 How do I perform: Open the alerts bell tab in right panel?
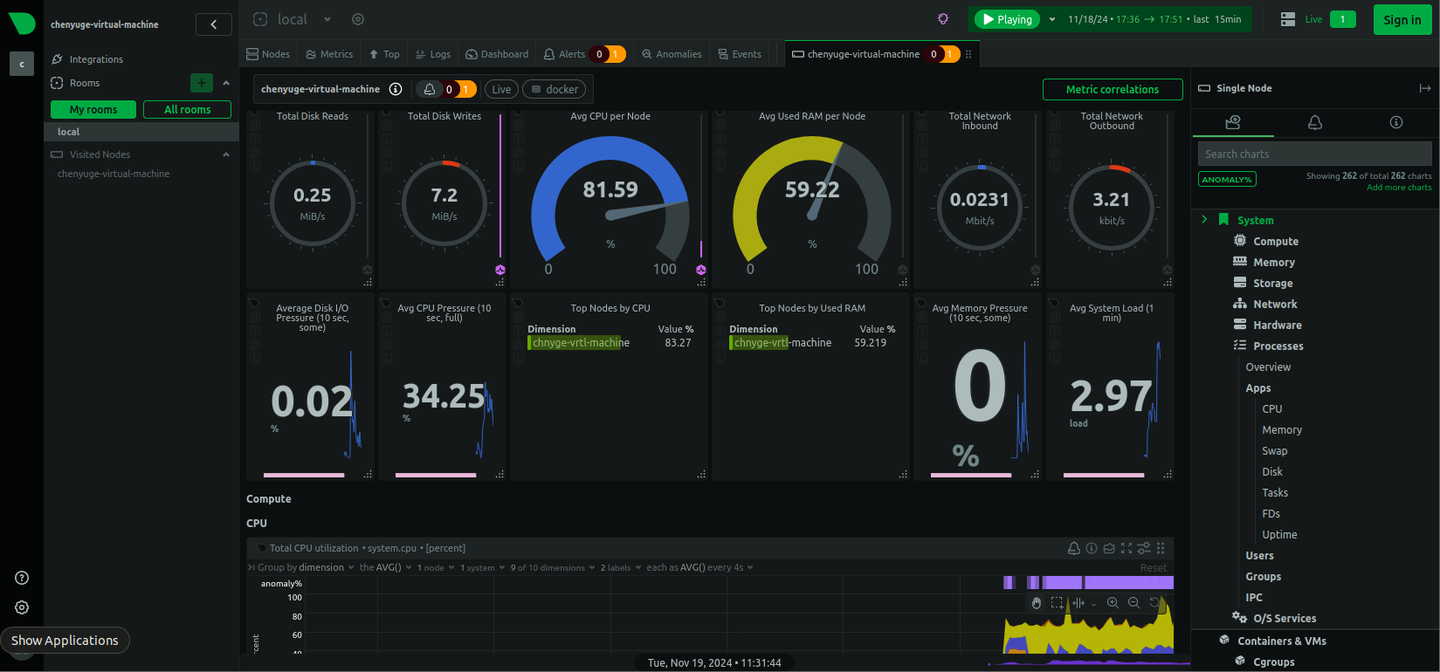1315,122
